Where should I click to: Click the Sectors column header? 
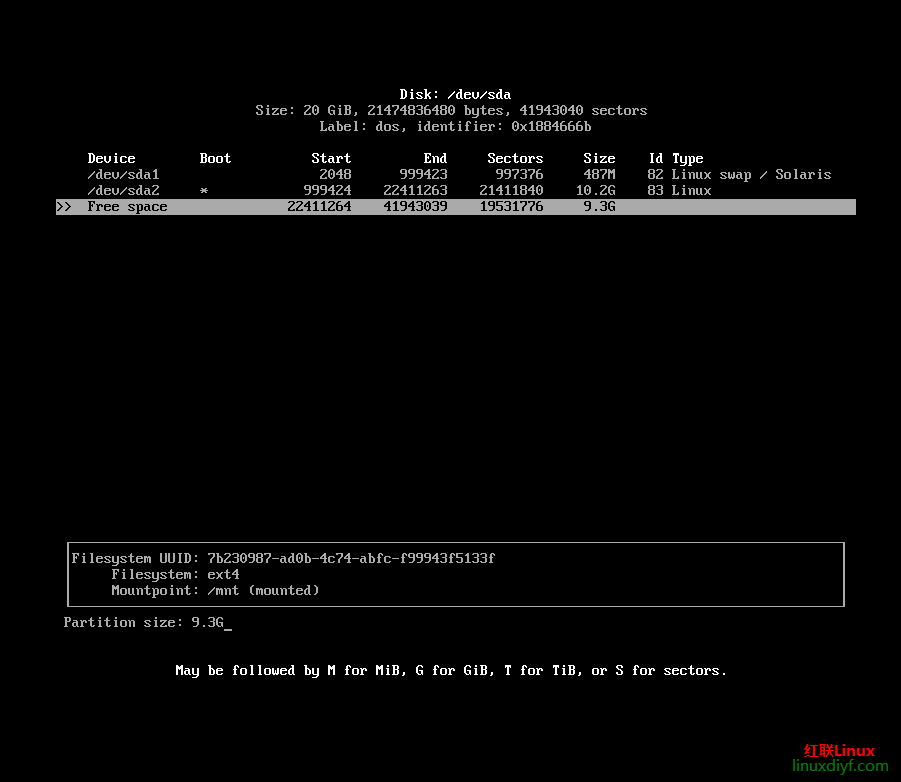(x=515, y=158)
